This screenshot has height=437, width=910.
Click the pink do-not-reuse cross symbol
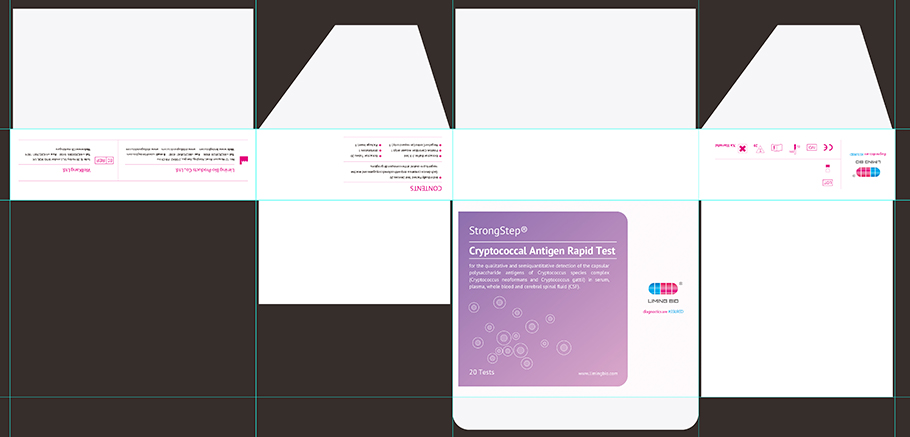click(742, 148)
